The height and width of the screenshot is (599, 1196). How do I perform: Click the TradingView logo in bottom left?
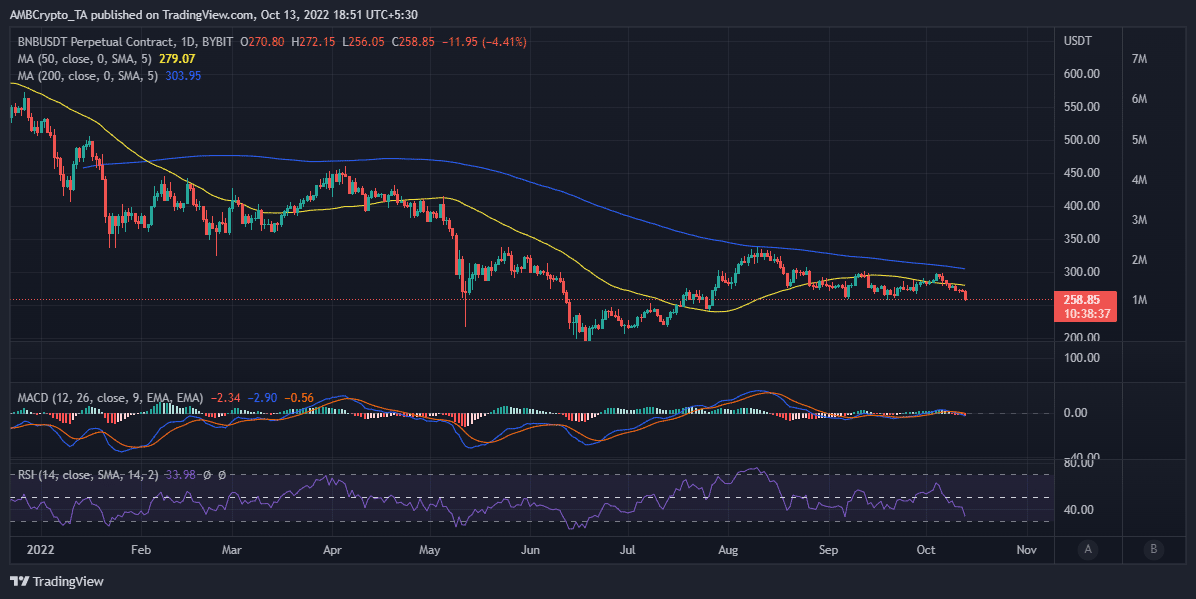click(55, 581)
